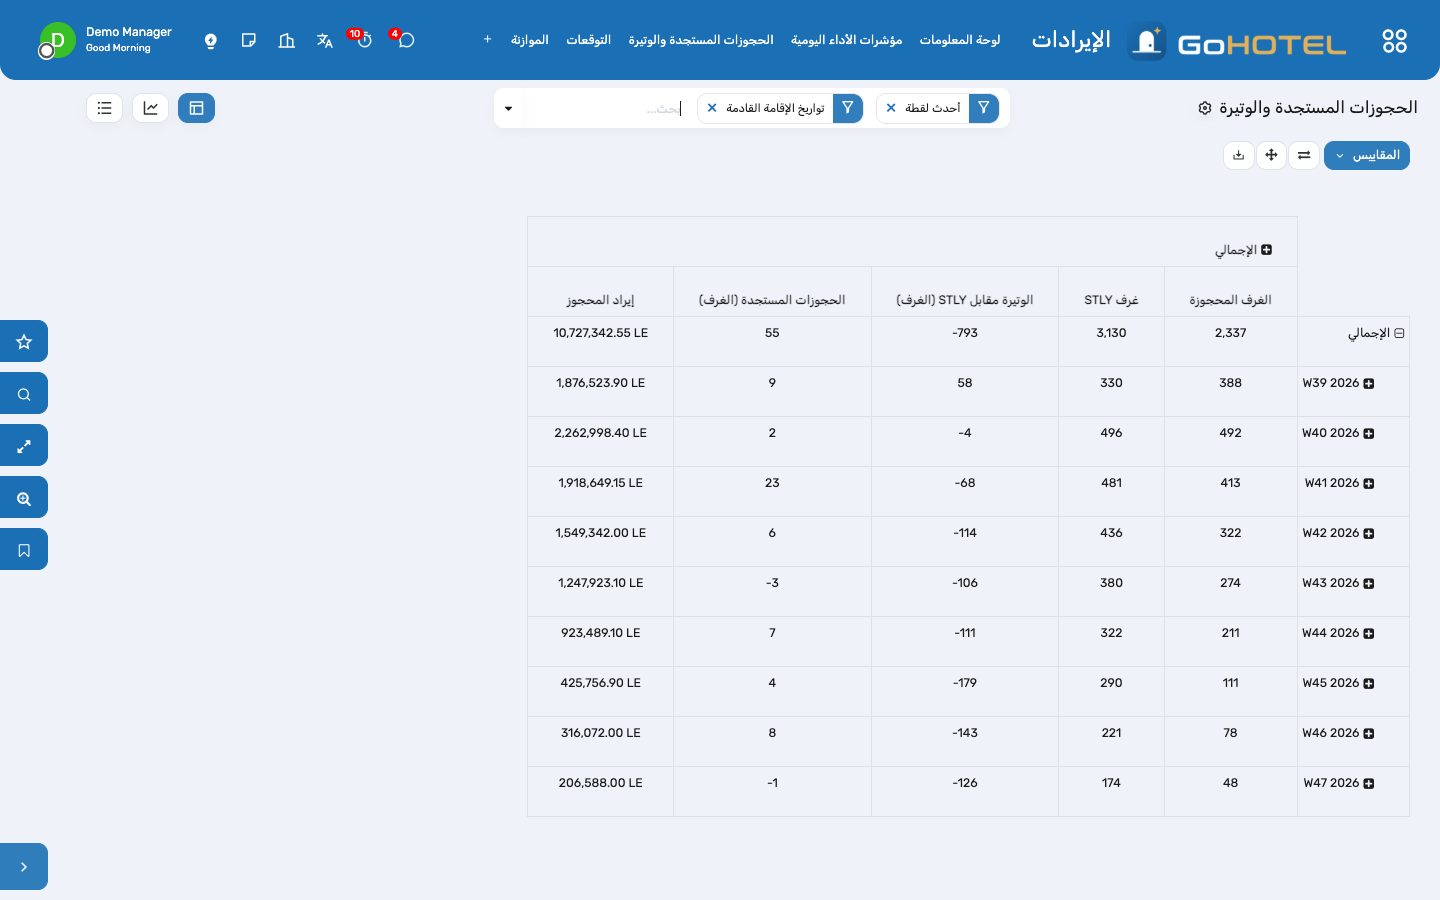
Task: Click the GoHotel logo
Action: [x=1237, y=42]
